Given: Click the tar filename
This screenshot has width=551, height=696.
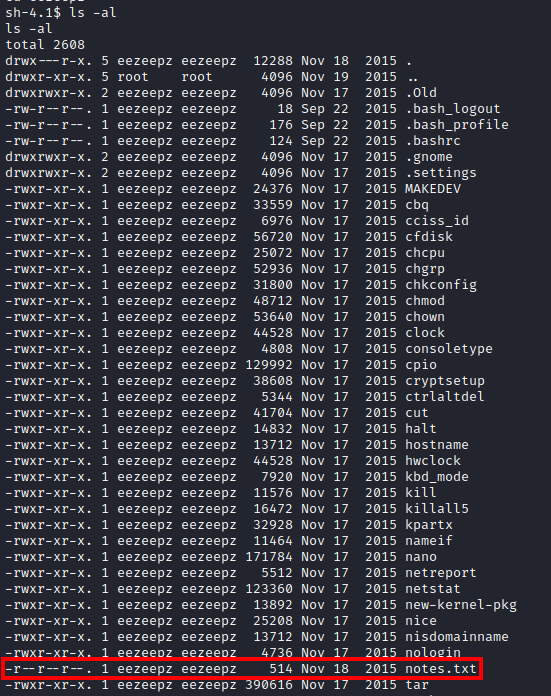Looking at the screenshot, I should click(x=416, y=684).
